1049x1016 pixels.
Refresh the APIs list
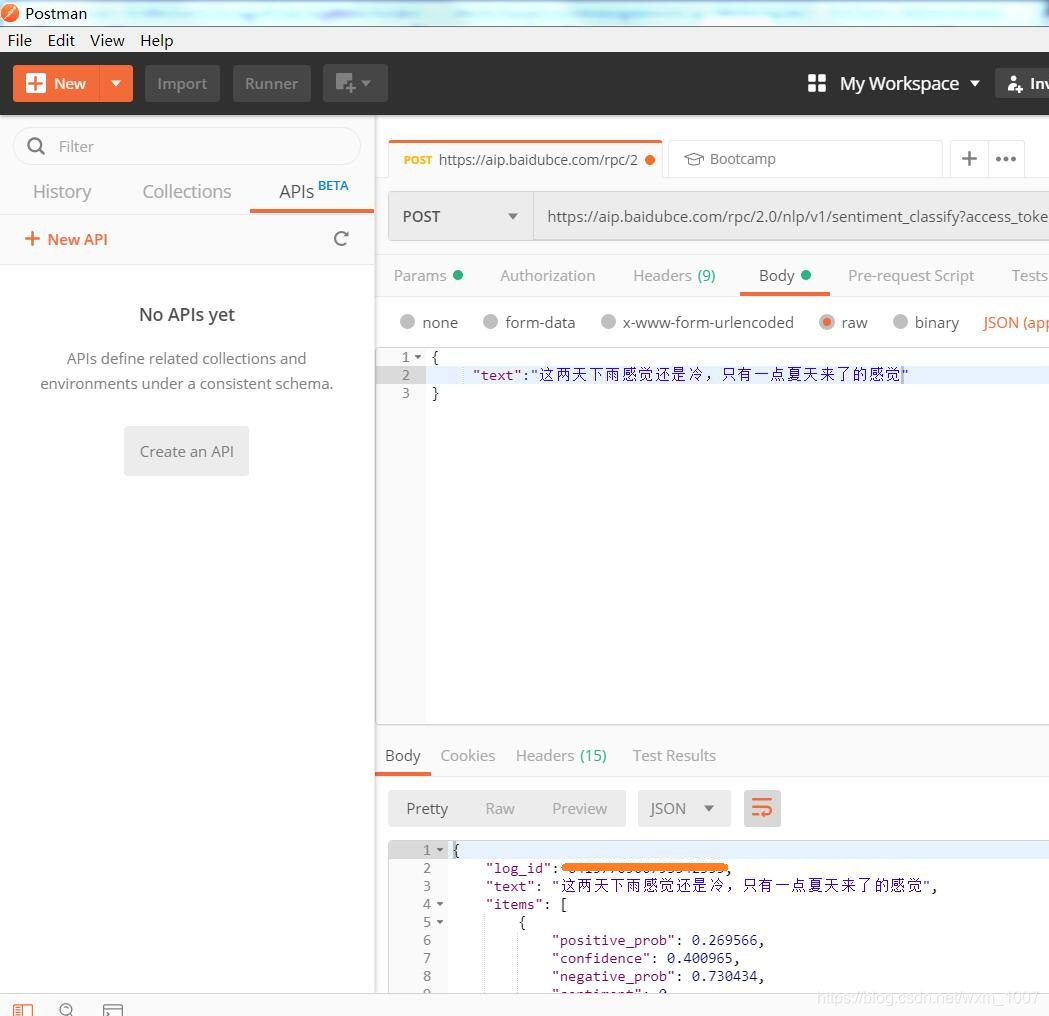[341, 239]
